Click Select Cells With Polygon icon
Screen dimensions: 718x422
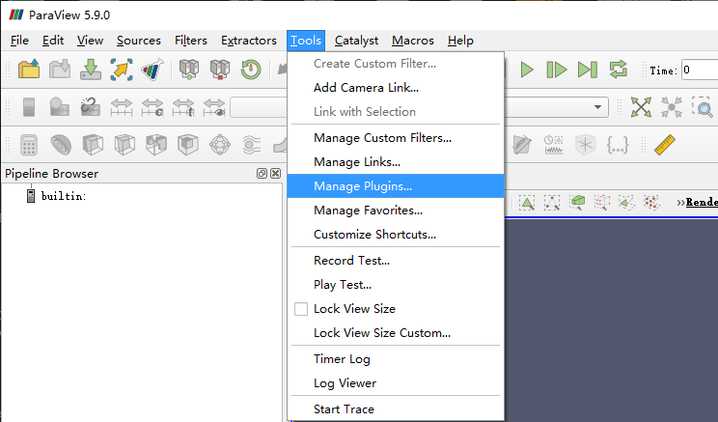626,202
